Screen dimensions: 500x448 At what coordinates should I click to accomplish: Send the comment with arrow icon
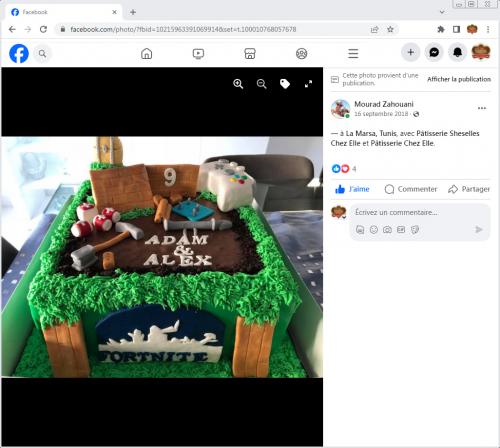point(479,229)
